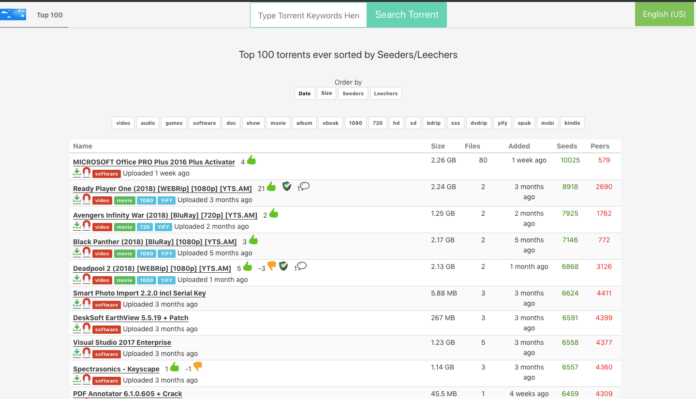Click the download icon under Spectrasonics - Keyscape
Viewport: 696px width, 399px height.
(77, 379)
